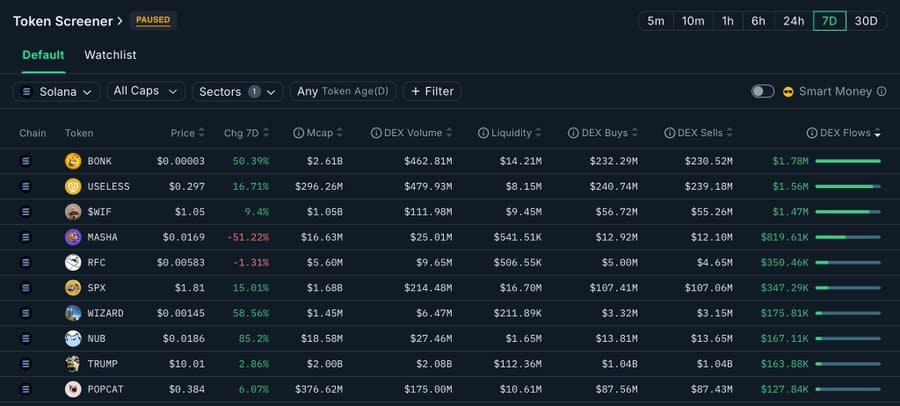Click the TRUMP token icon
The width and height of the screenshot is (900, 406).
point(73,364)
